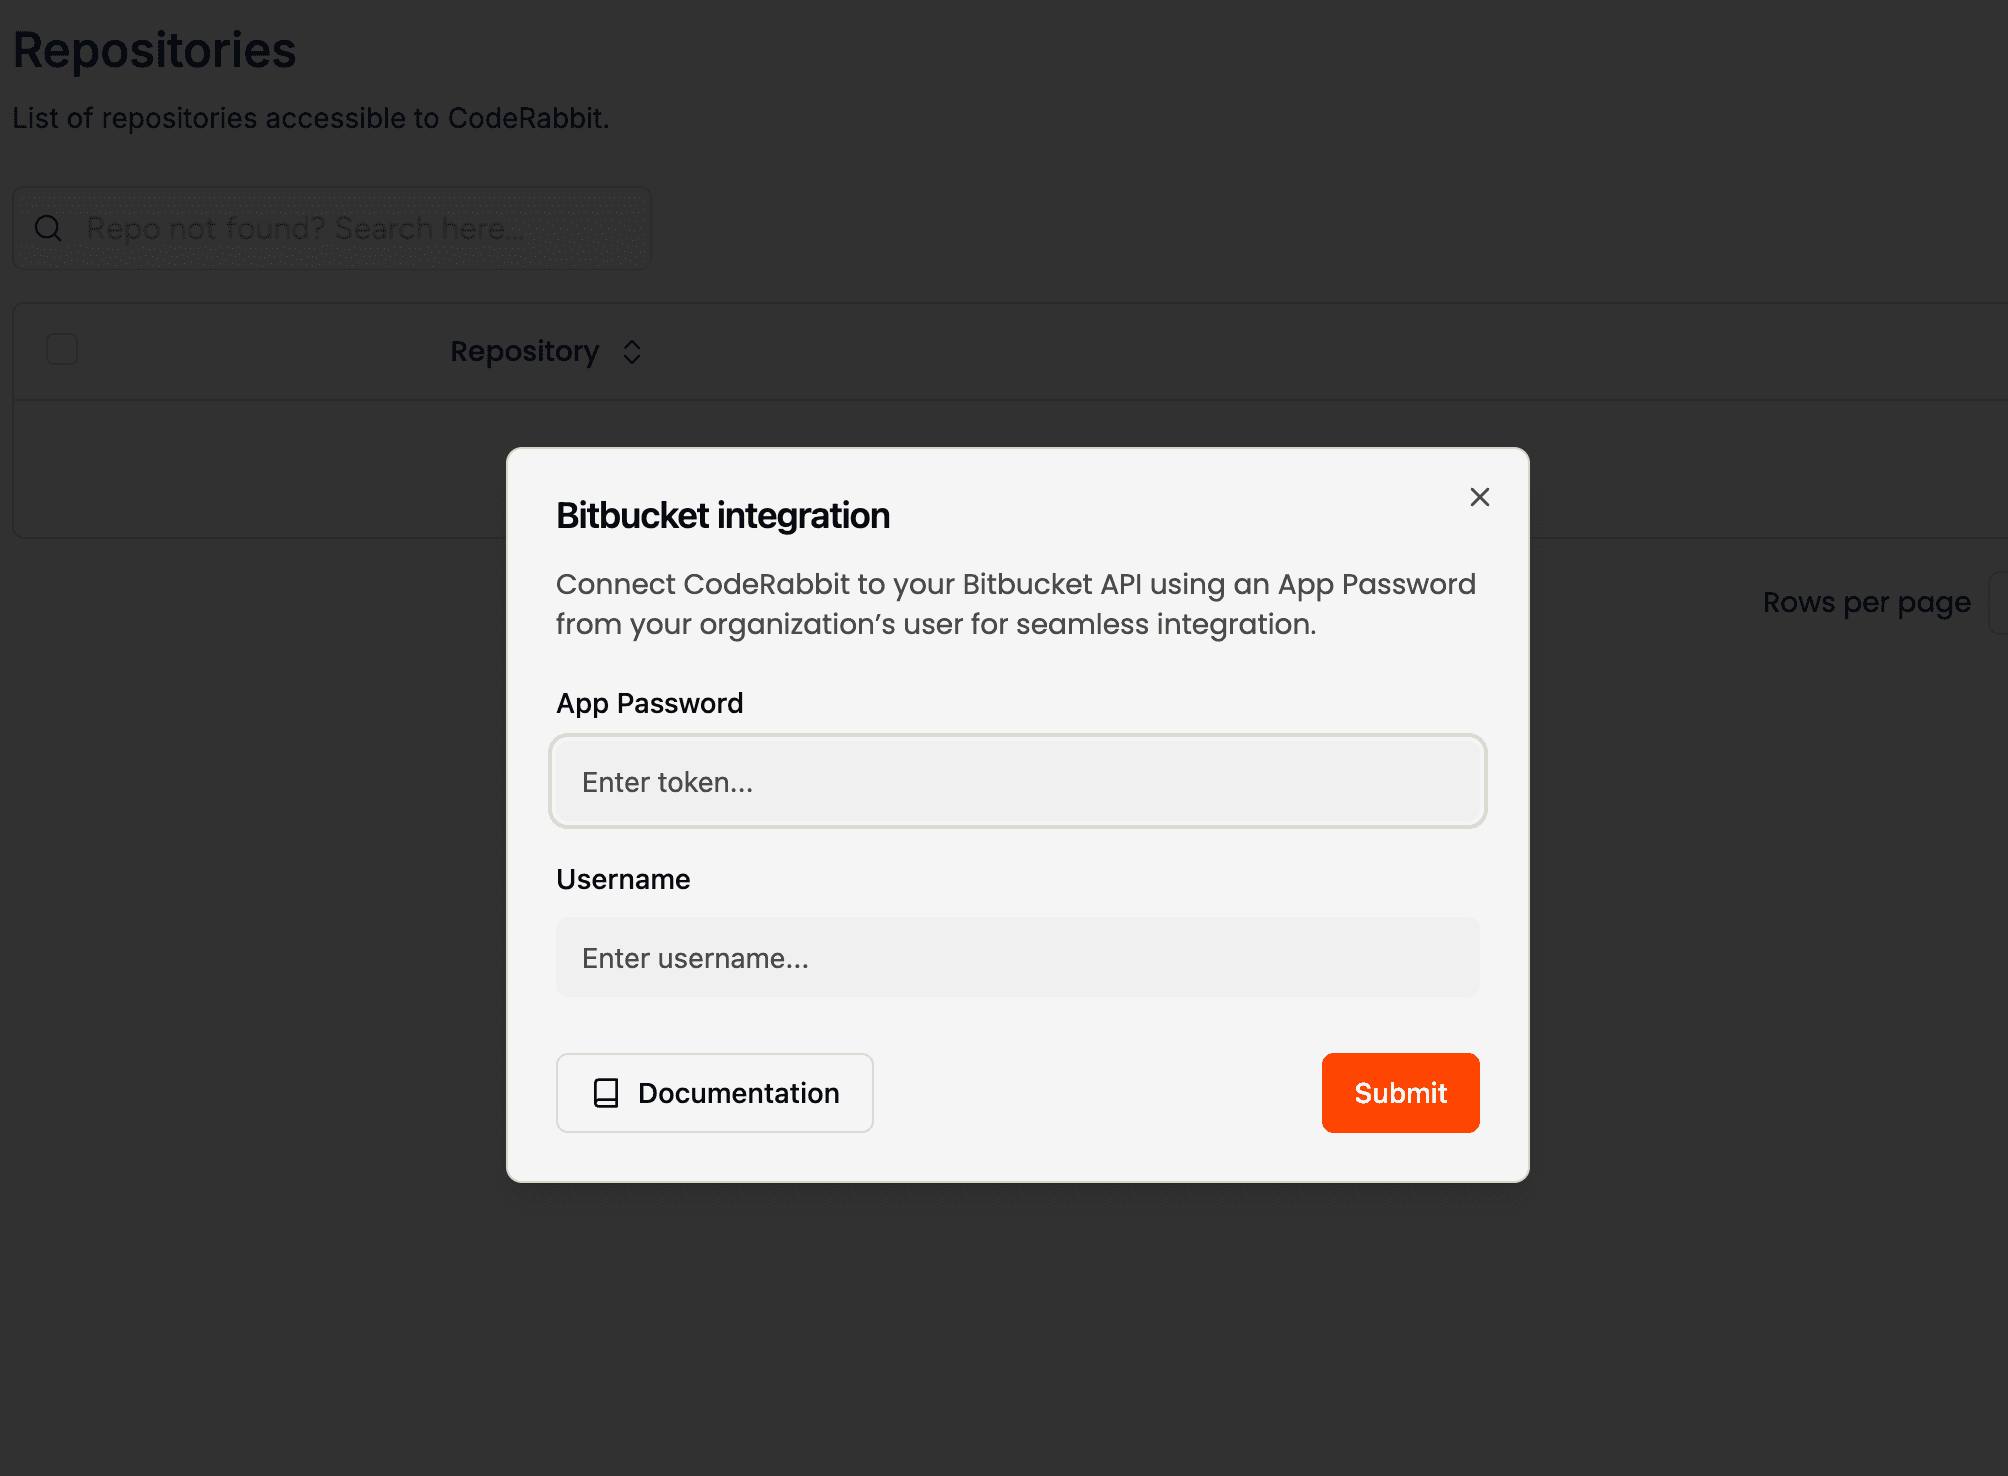This screenshot has height=1476, width=2008.
Task: Click the Username field label
Action: coord(622,879)
